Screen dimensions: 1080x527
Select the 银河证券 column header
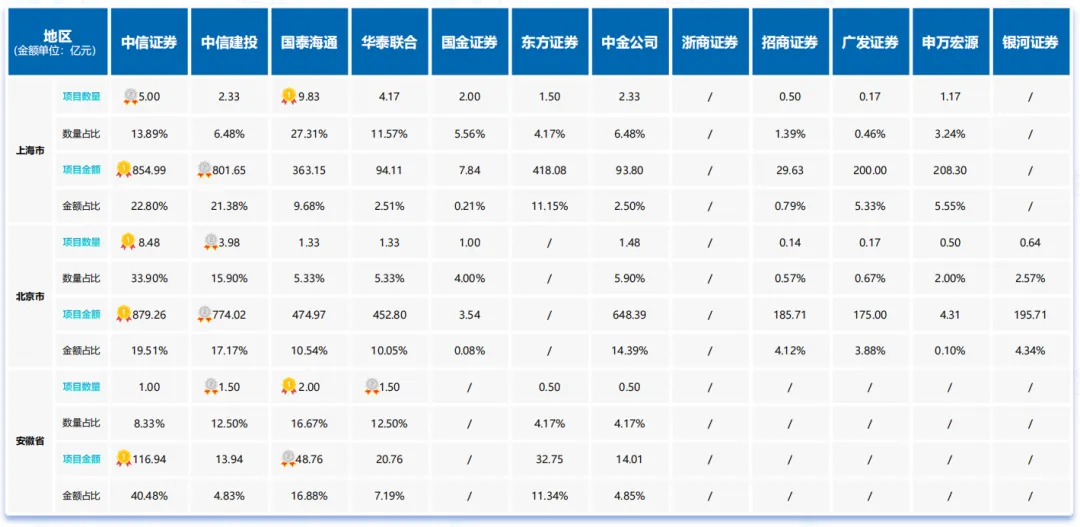pos(1030,42)
